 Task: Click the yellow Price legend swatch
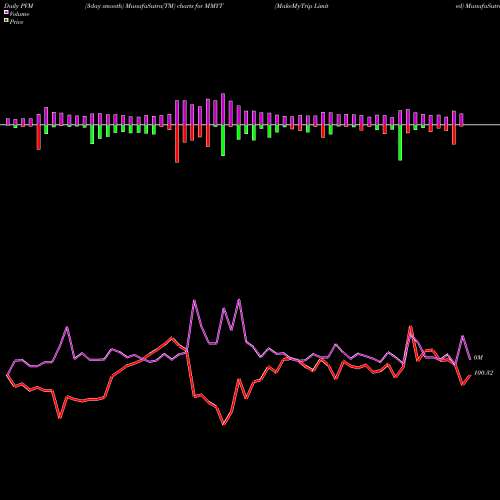click(6, 20)
